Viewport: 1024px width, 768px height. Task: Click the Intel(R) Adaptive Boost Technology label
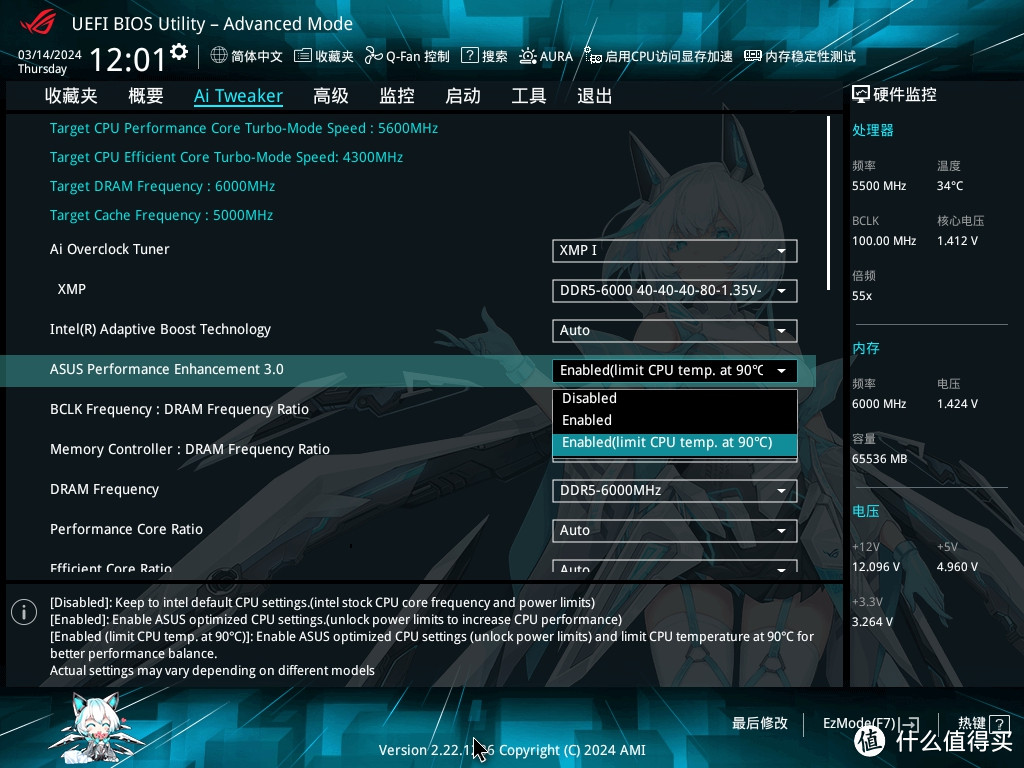(160, 330)
